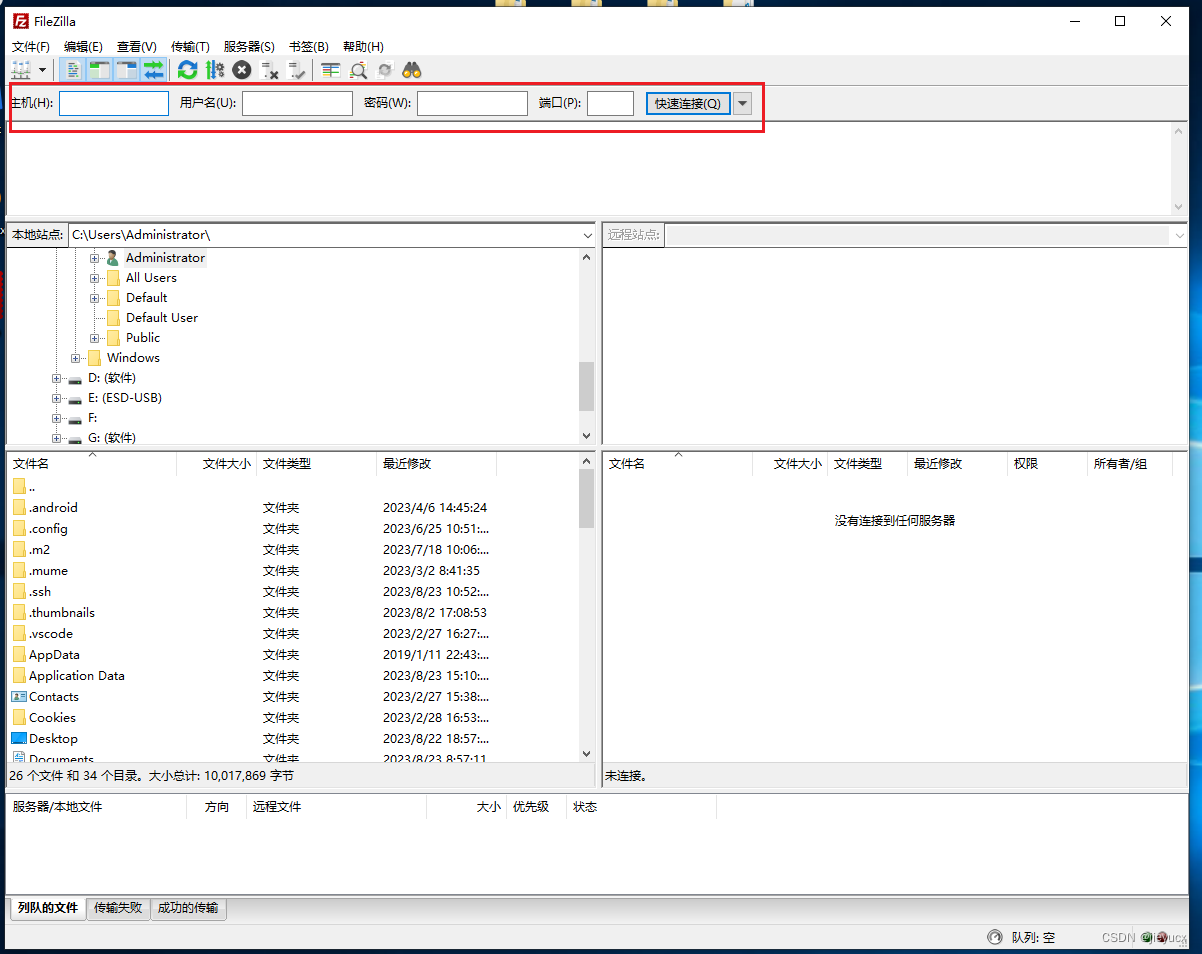Toggle the remote directory tree display

(126, 70)
